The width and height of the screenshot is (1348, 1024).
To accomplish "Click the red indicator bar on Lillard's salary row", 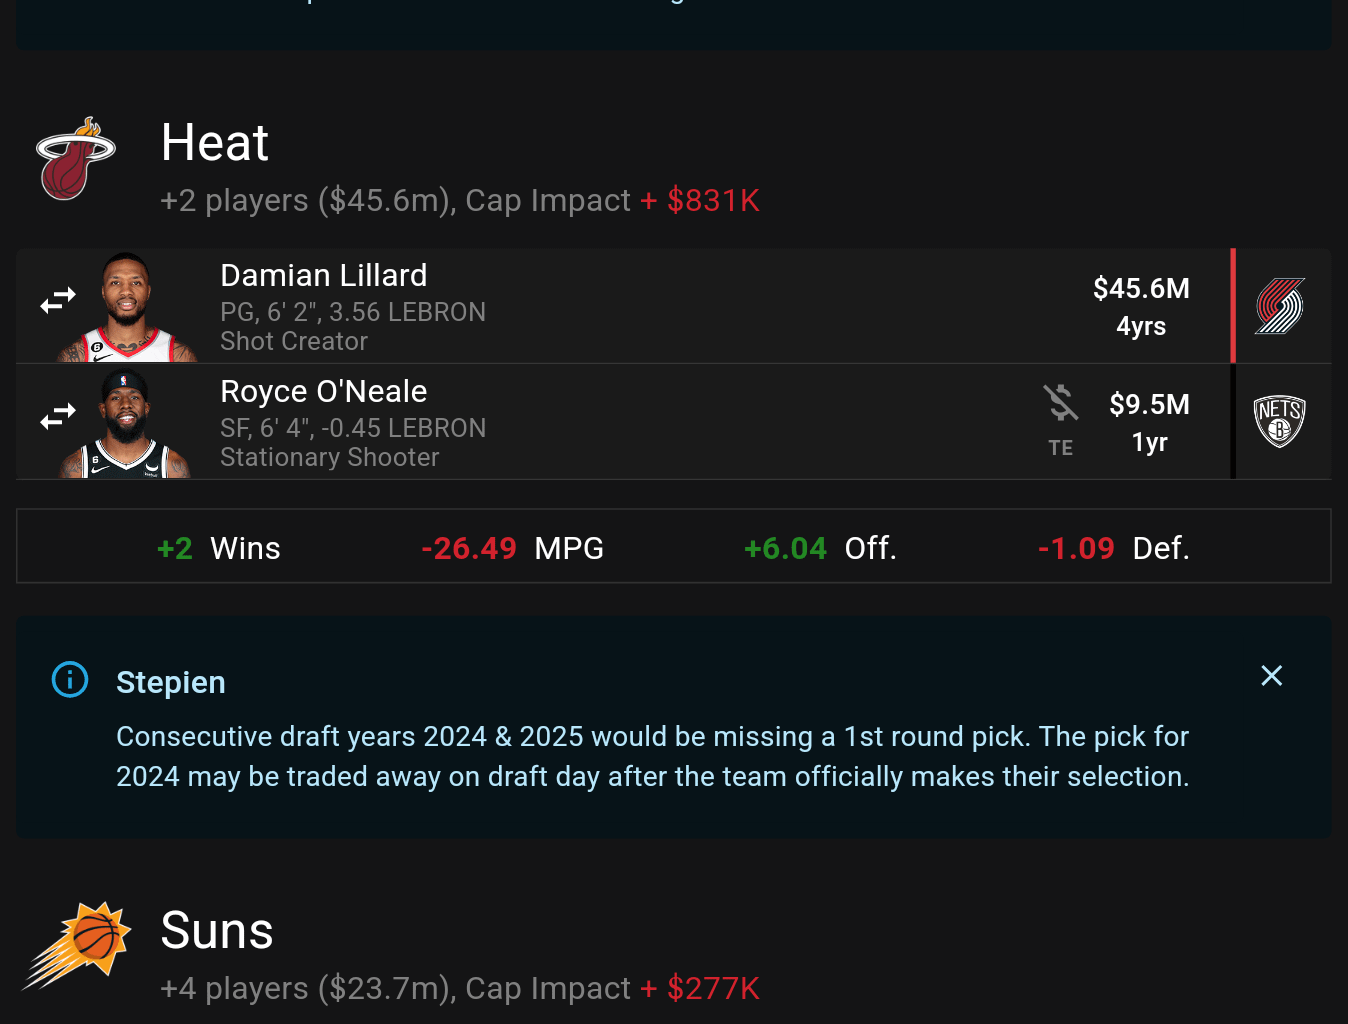I will (x=1232, y=305).
